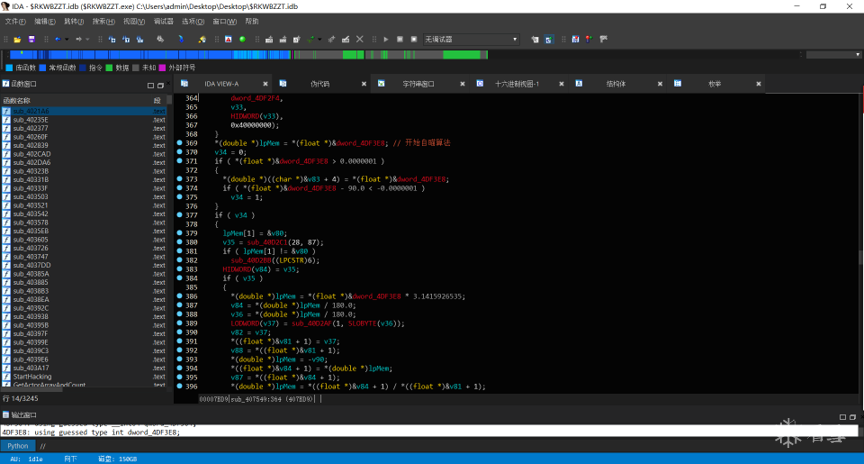Switch to the 伪代码 pseudocode tab
This screenshot has width=864, height=464.
(319, 84)
